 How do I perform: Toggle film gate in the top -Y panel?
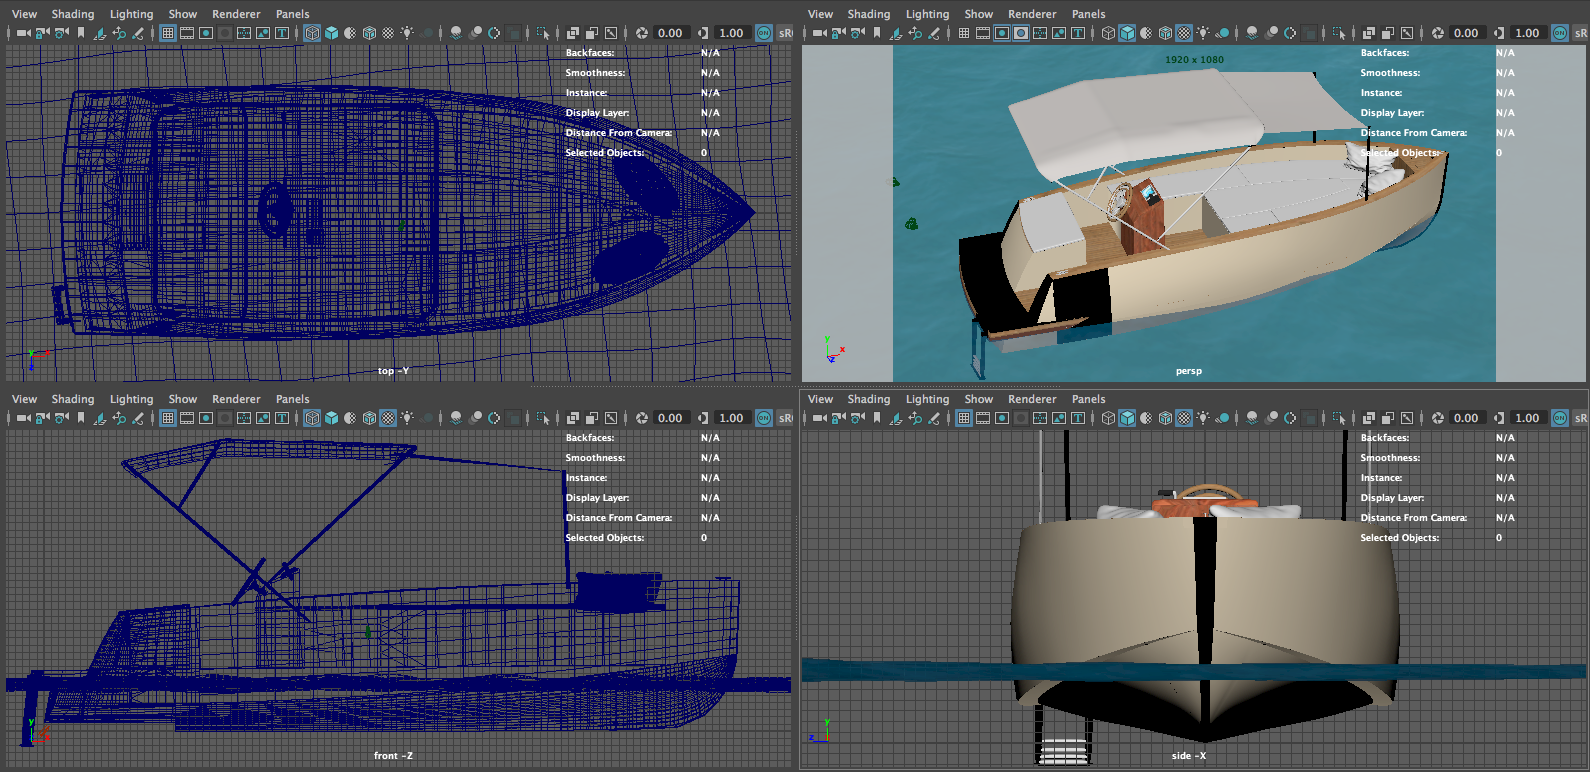(x=187, y=33)
